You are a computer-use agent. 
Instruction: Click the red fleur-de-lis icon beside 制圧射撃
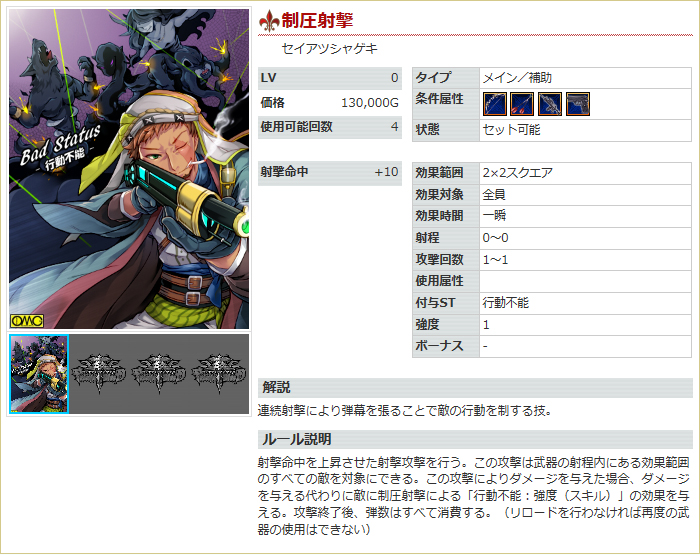click(269, 21)
